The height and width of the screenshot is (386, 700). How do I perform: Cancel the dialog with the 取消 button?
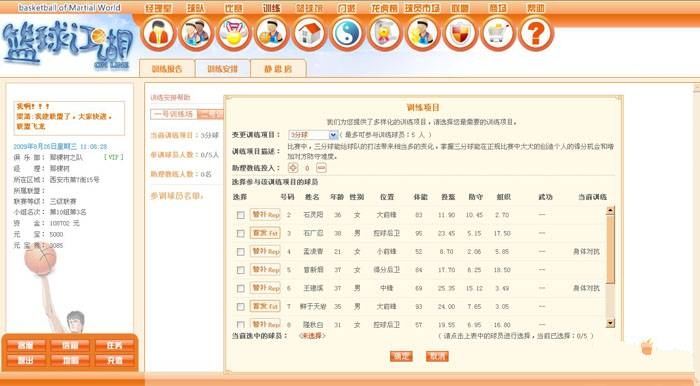[x=437, y=356]
